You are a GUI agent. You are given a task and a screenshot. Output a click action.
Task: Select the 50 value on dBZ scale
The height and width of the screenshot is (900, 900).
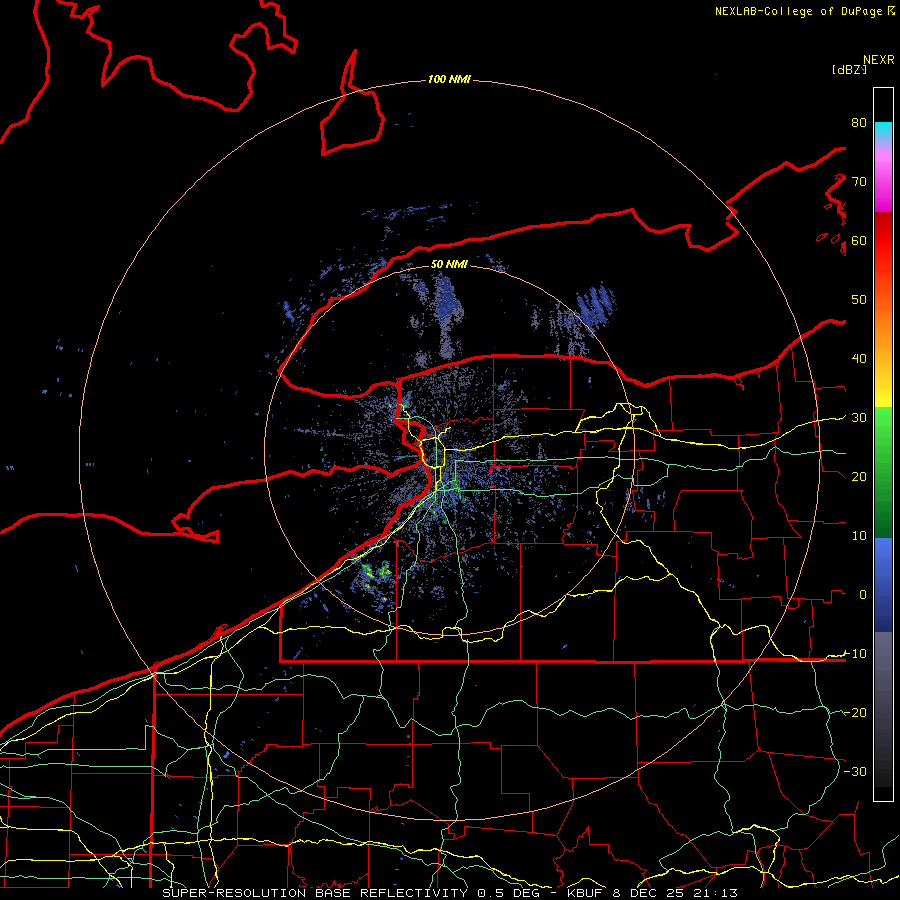click(859, 300)
